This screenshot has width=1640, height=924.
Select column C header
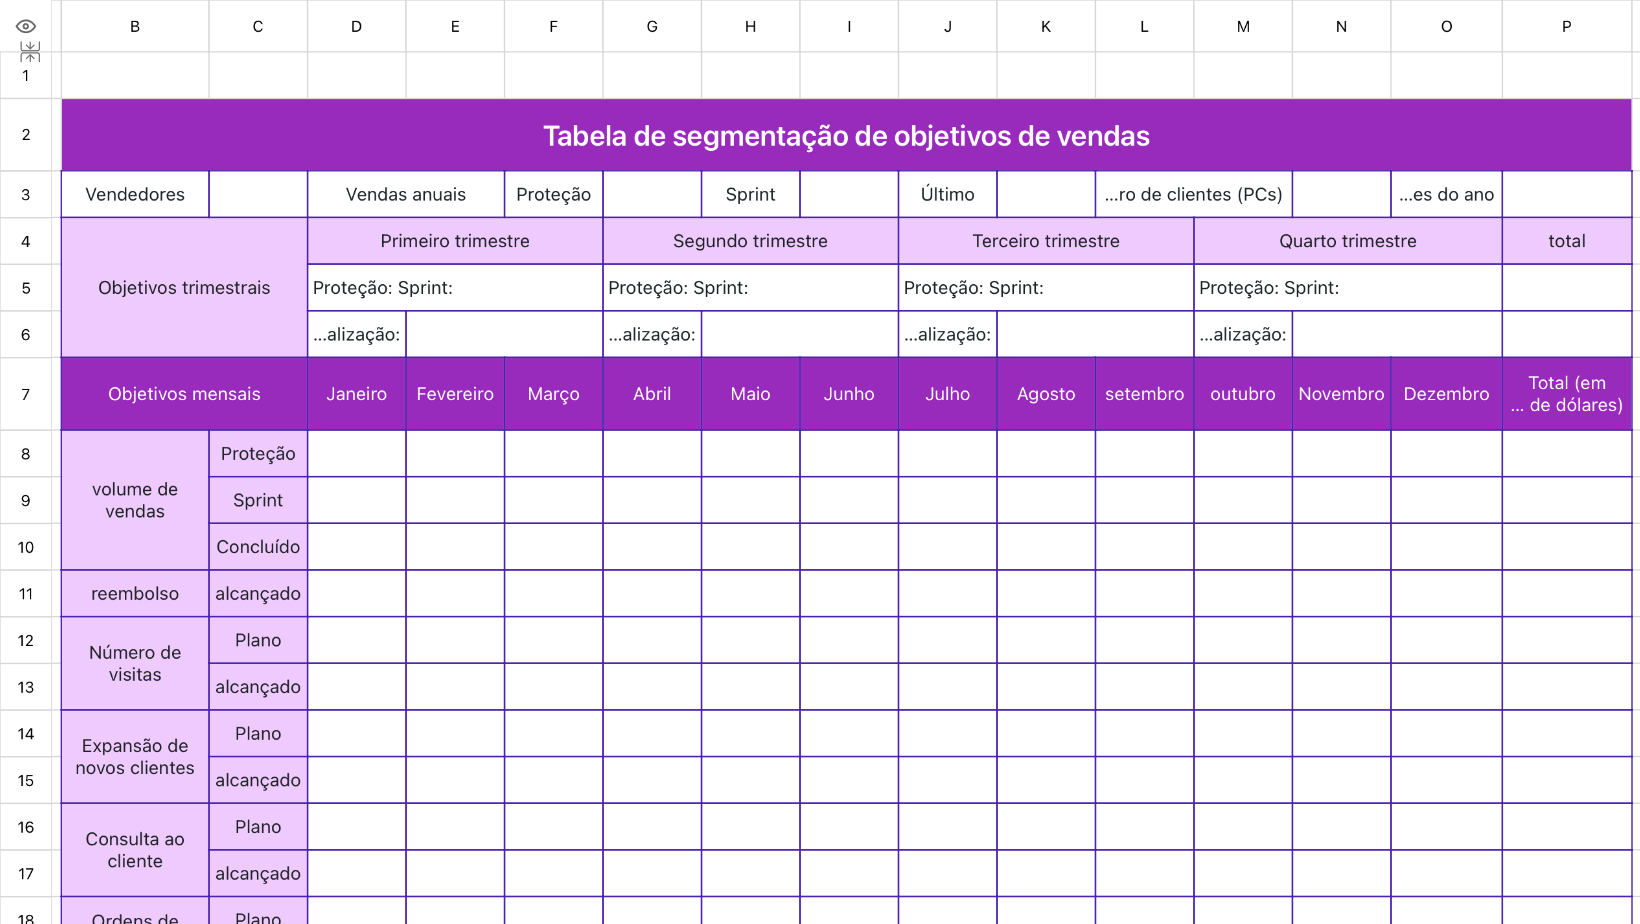coord(258,26)
